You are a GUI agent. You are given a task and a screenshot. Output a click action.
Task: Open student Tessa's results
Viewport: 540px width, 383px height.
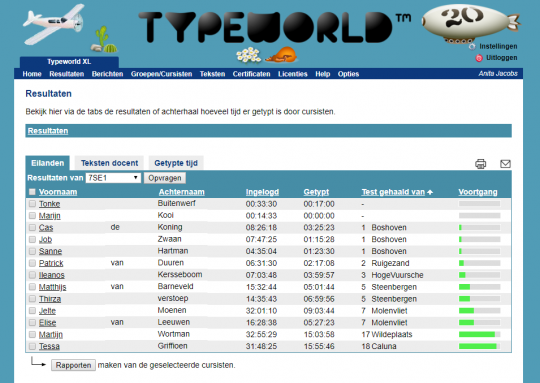coord(49,346)
